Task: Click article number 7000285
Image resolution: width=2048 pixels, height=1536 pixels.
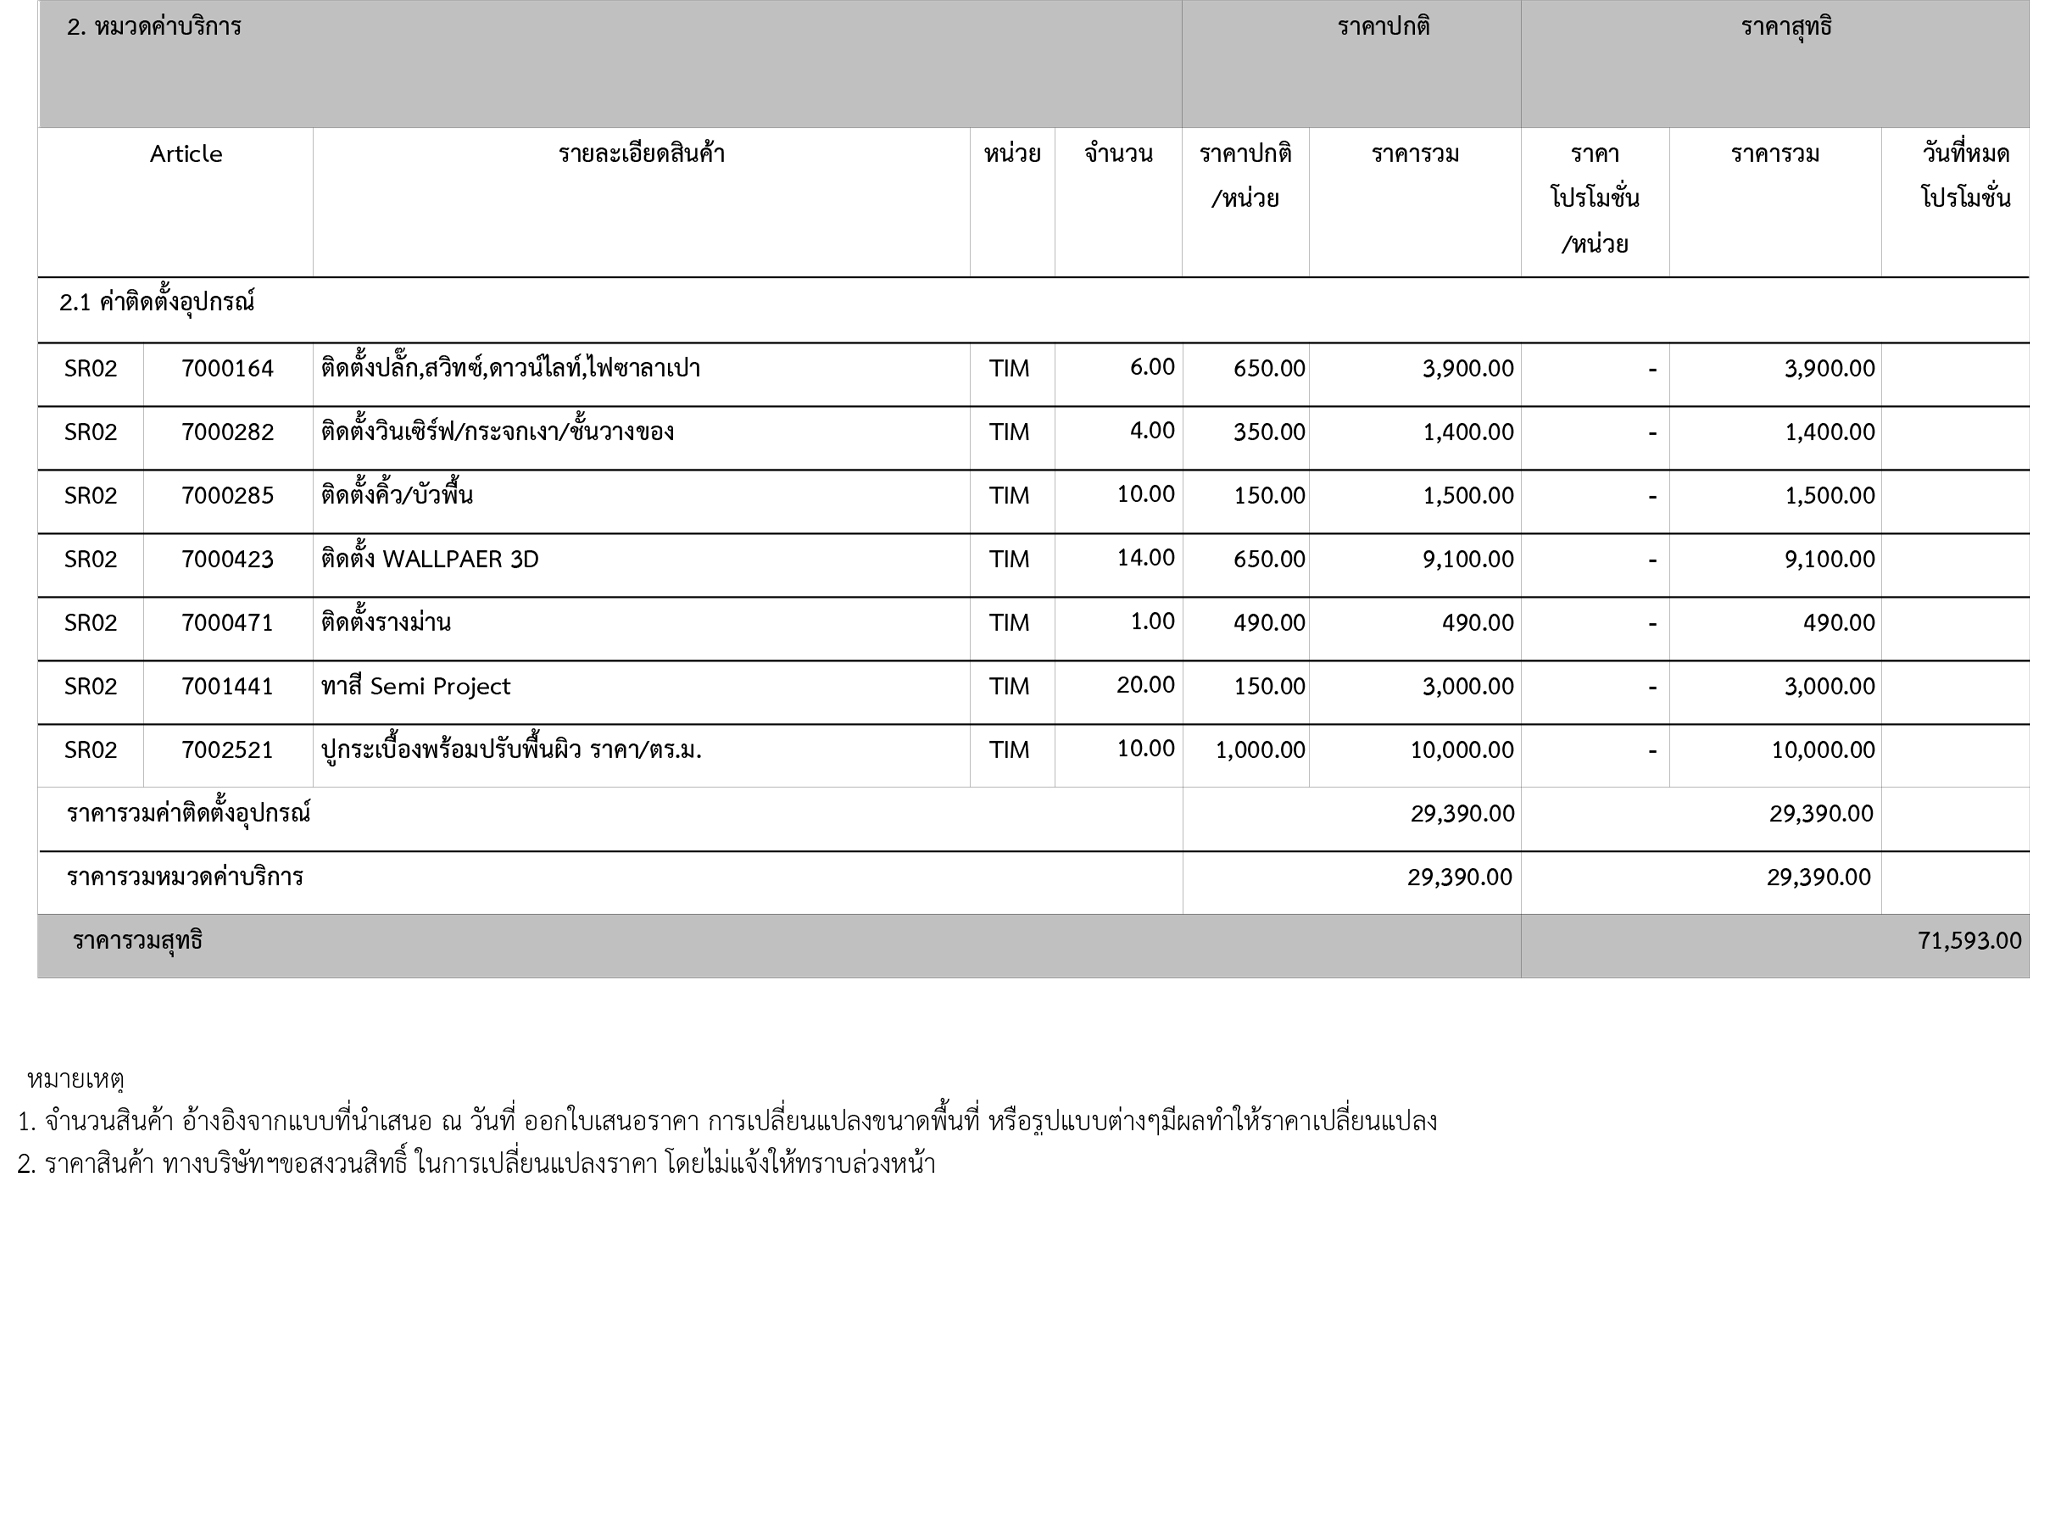Action: click(227, 496)
